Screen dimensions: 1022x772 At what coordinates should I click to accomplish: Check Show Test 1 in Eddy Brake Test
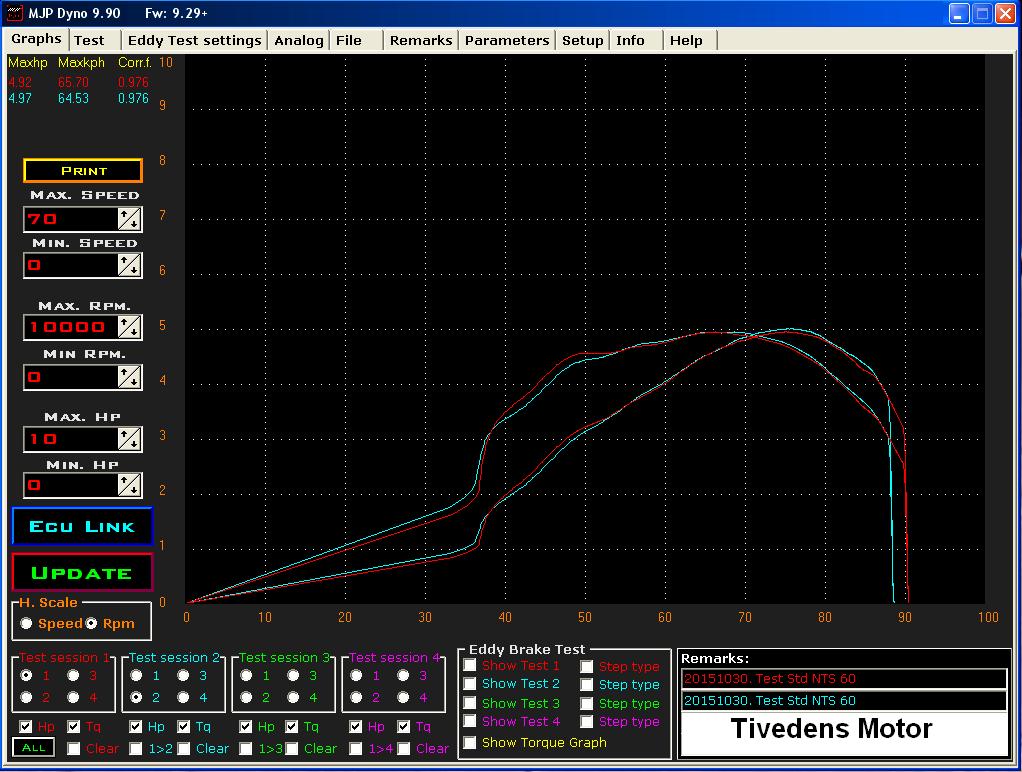[469, 665]
